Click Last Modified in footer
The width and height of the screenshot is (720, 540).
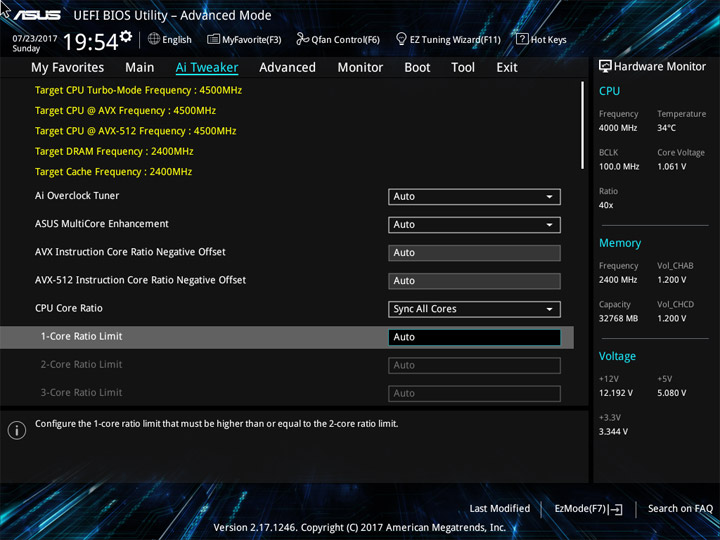[x=500, y=508]
